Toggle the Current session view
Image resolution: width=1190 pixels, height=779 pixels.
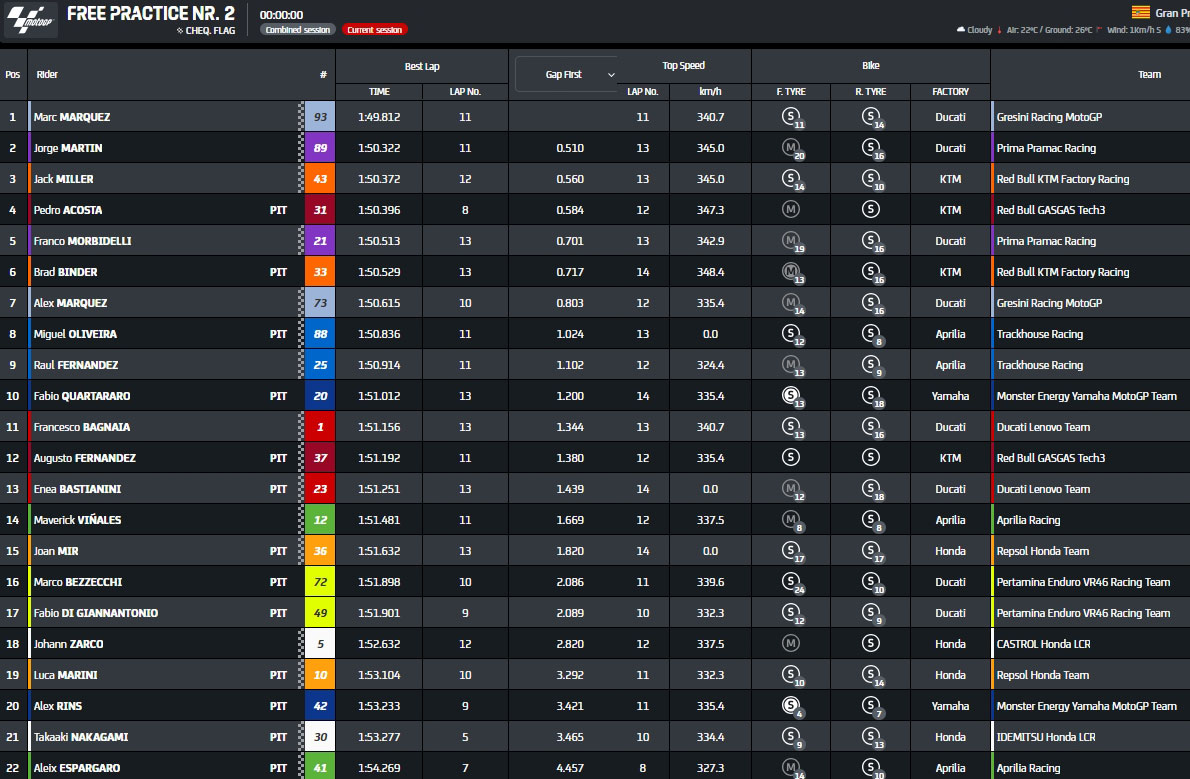click(x=374, y=30)
